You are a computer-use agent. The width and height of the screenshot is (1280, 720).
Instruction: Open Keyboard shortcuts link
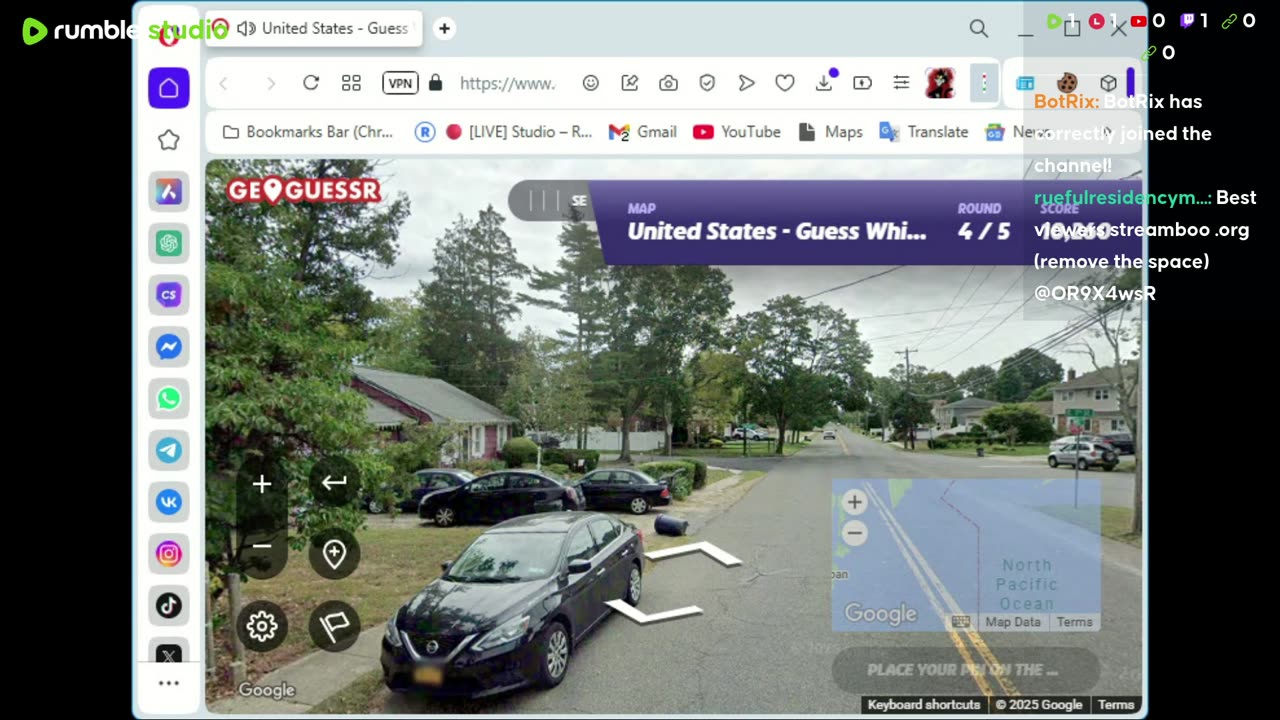(924, 705)
